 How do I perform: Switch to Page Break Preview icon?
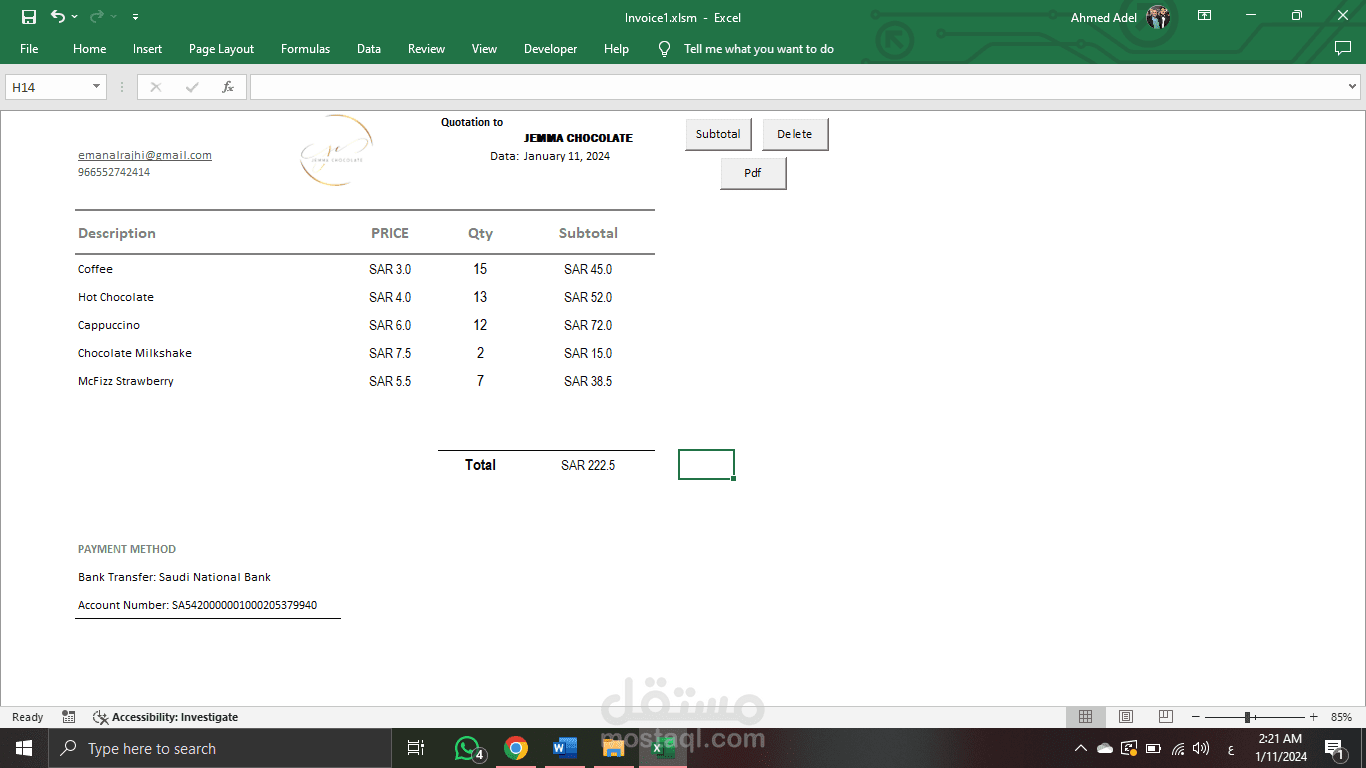click(1165, 717)
